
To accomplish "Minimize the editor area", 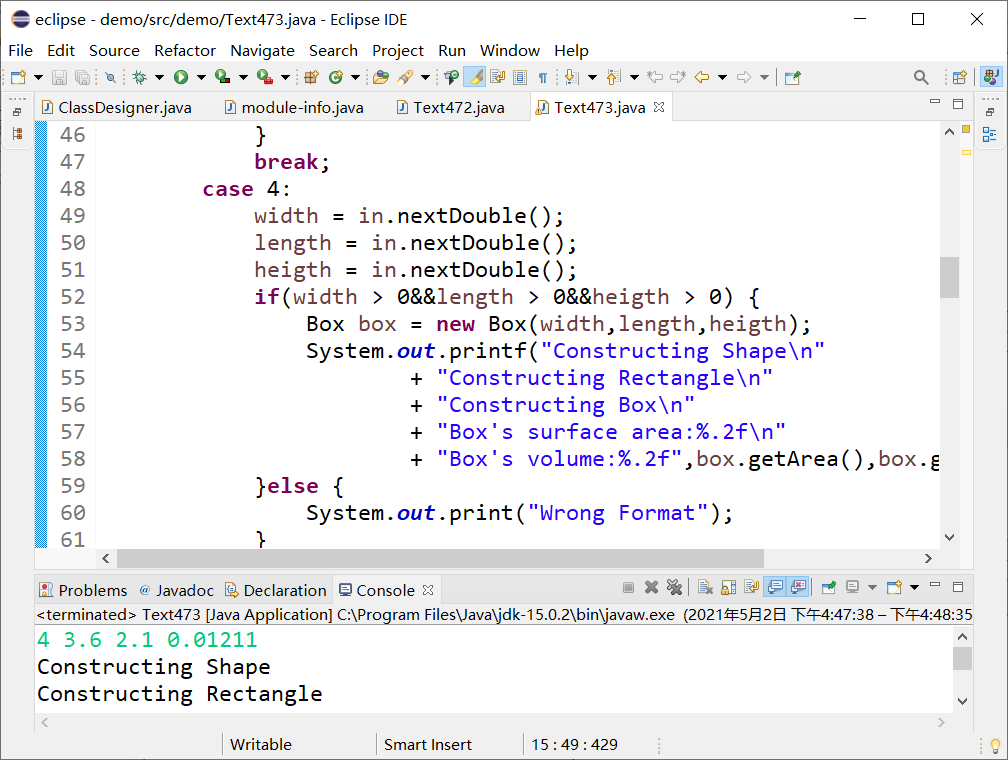I will tap(935, 102).
